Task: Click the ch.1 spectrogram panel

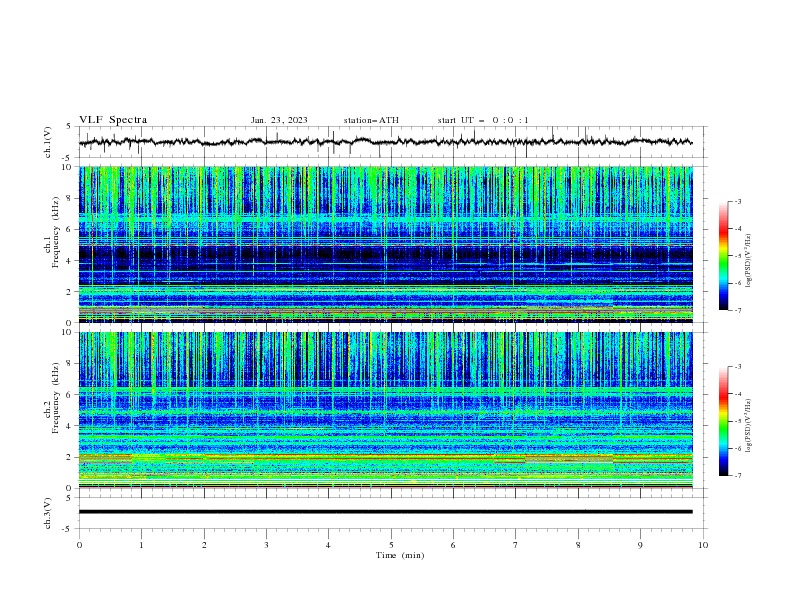Action: (x=386, y=244)
